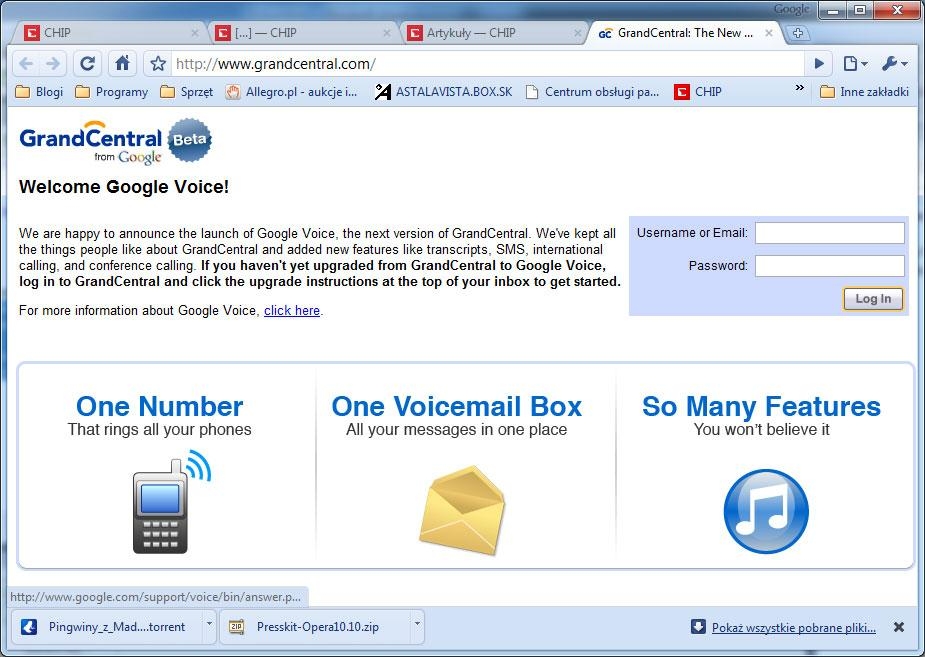This screenshot has width=925, height=657.
Task: Click the "You won't believe it" text
Action: 762,429
